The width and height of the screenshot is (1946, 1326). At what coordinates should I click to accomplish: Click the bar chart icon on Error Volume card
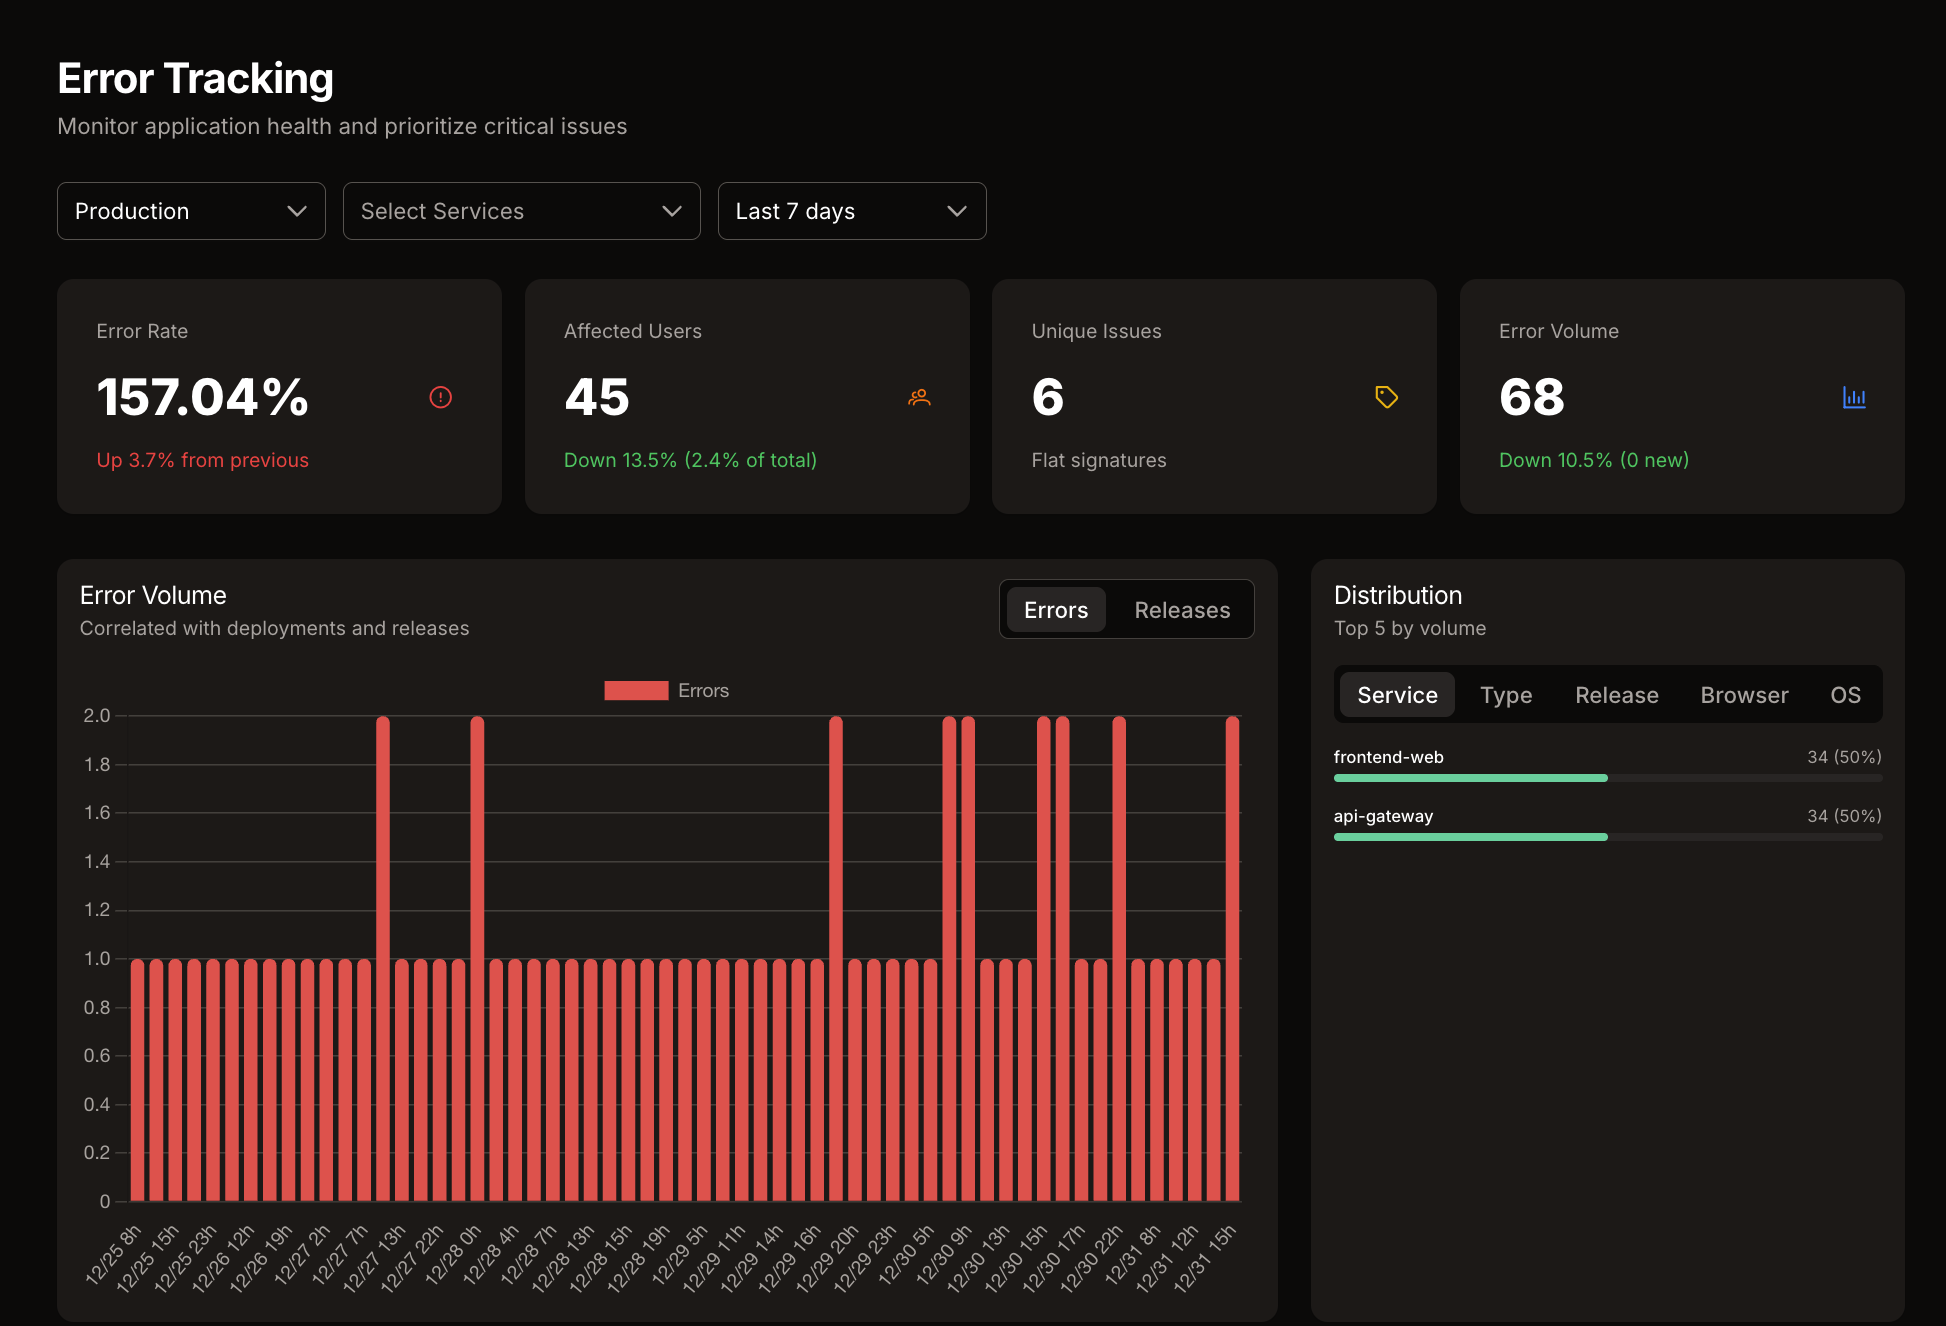tap(1854, 397)
